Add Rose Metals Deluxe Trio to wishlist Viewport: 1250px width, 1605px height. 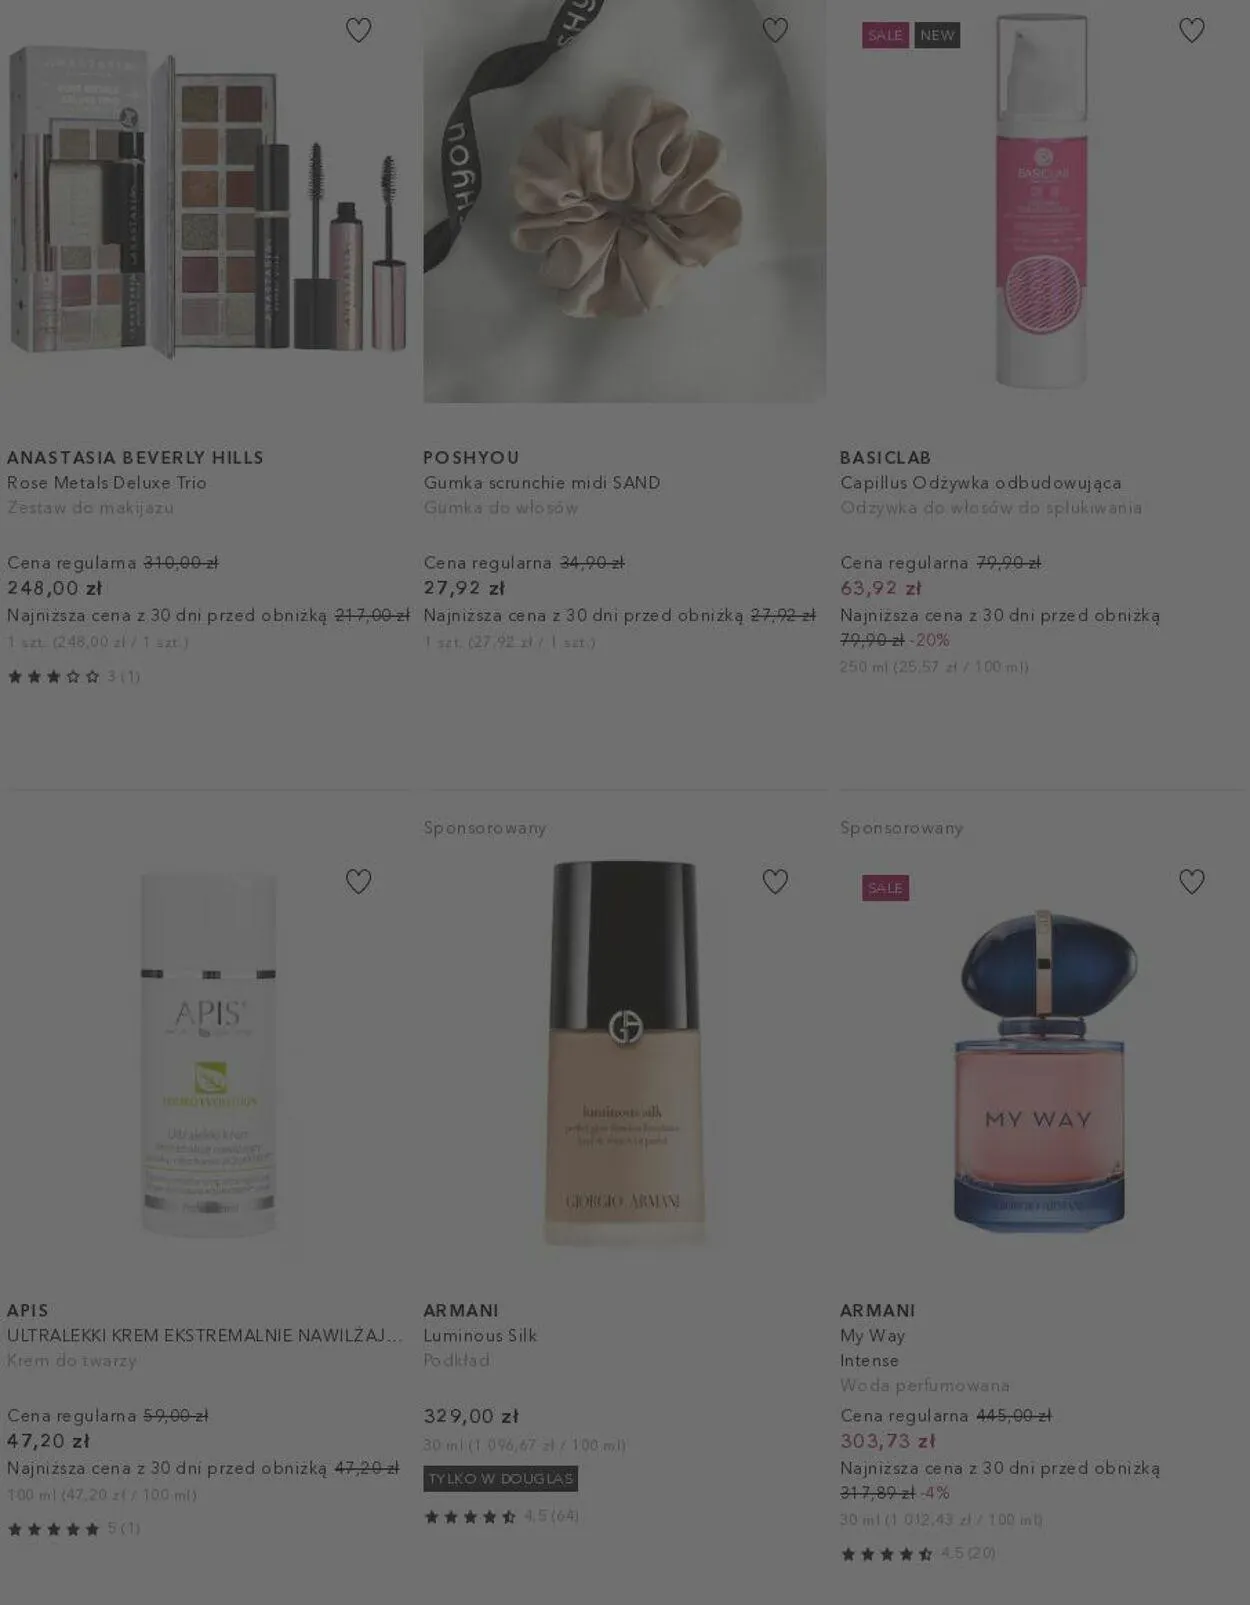pos(358,30)
